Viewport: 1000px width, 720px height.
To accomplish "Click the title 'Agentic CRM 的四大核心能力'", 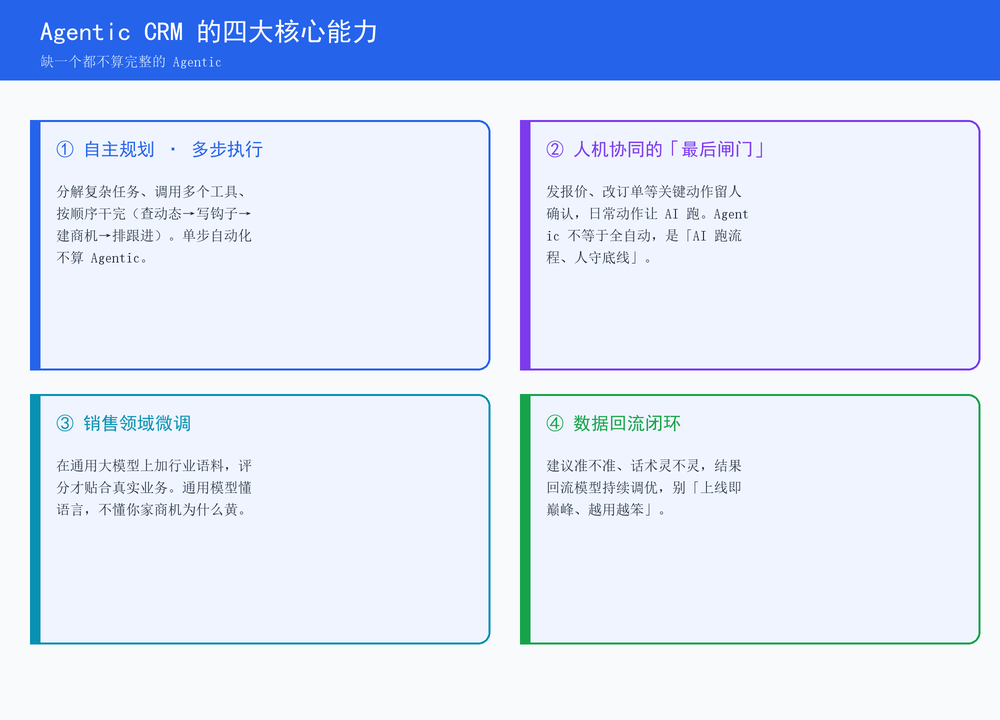I will (x=209, y=32).
